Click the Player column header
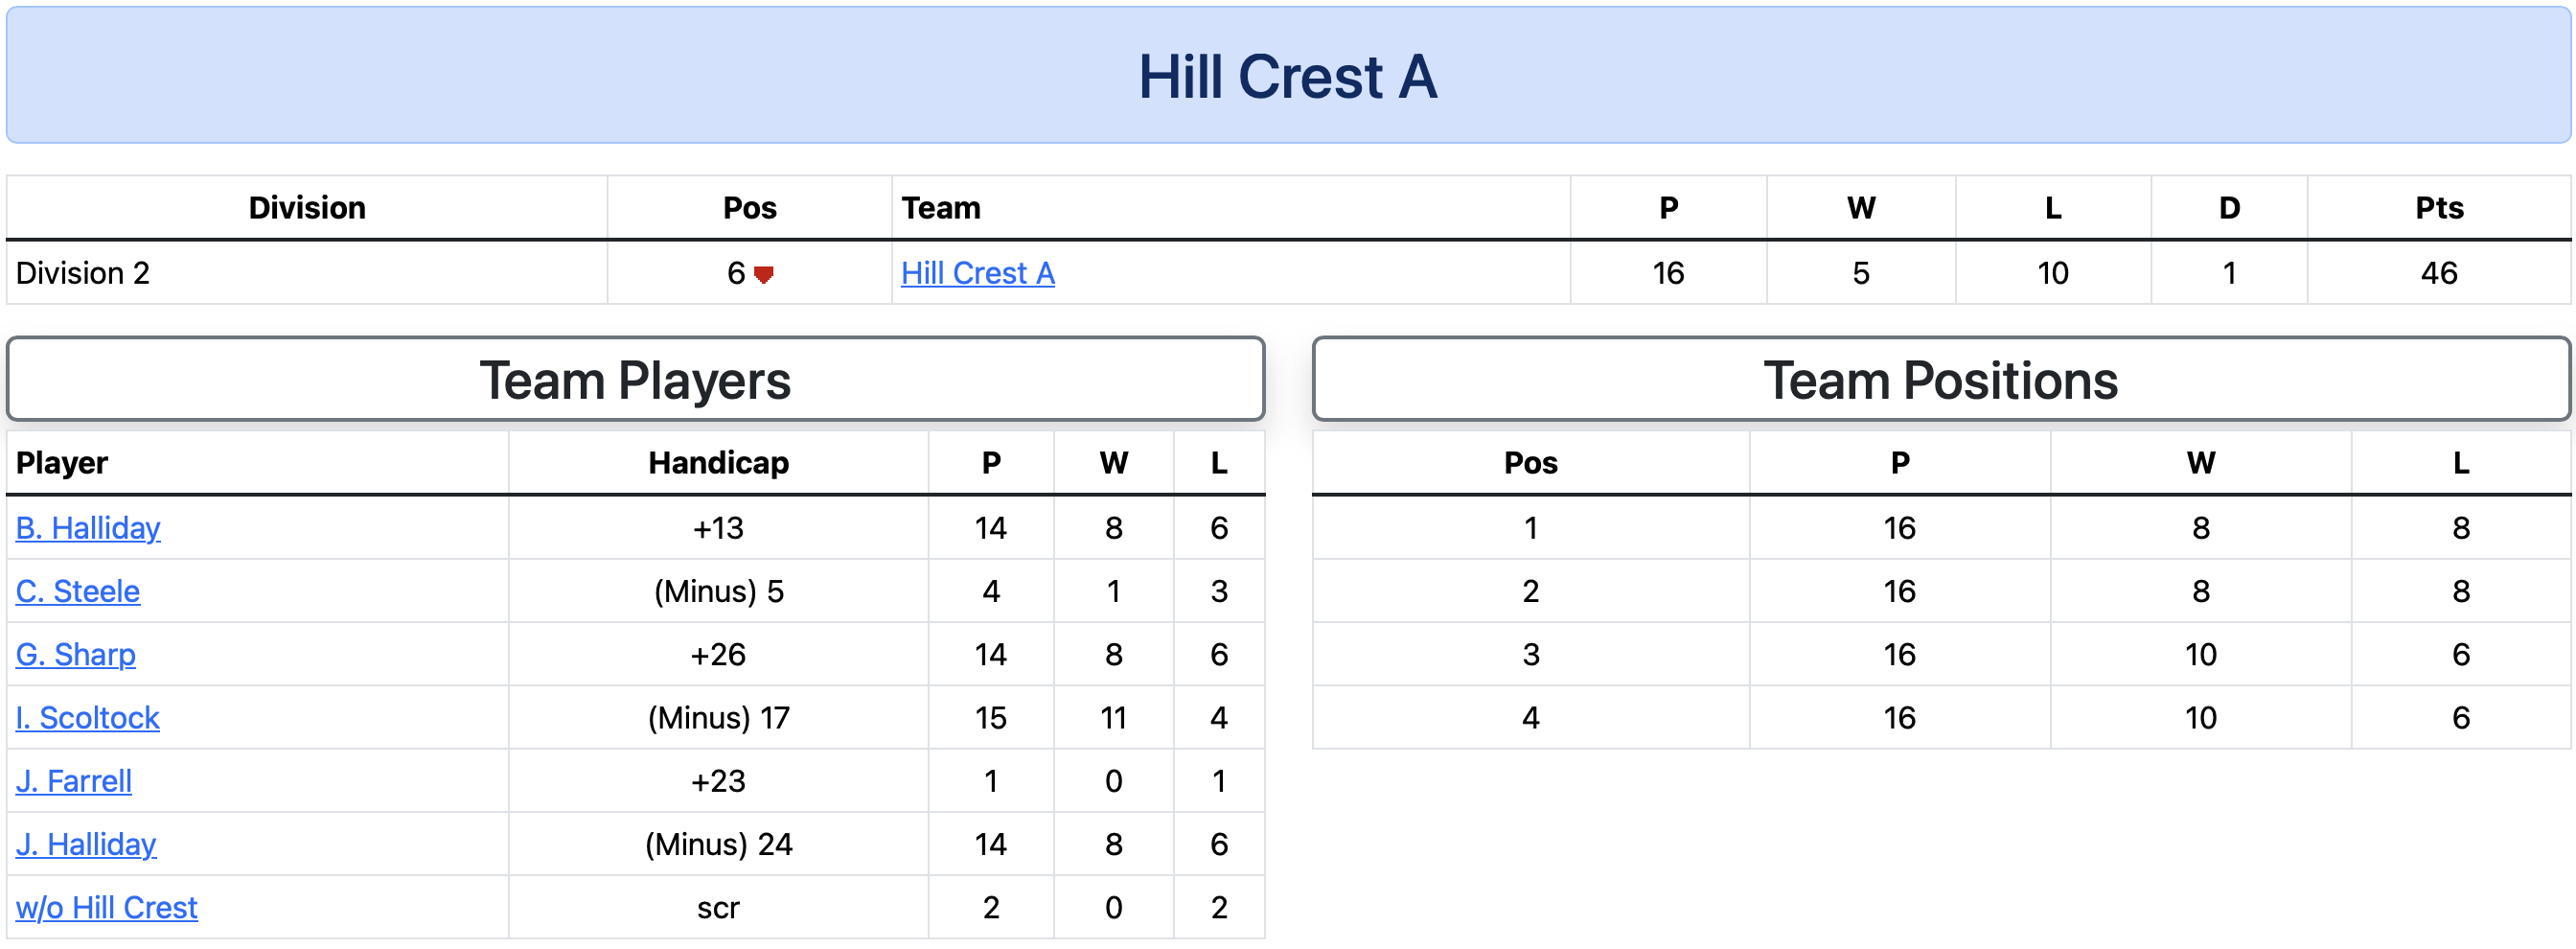2576x949 pixels. click(62, 463)
